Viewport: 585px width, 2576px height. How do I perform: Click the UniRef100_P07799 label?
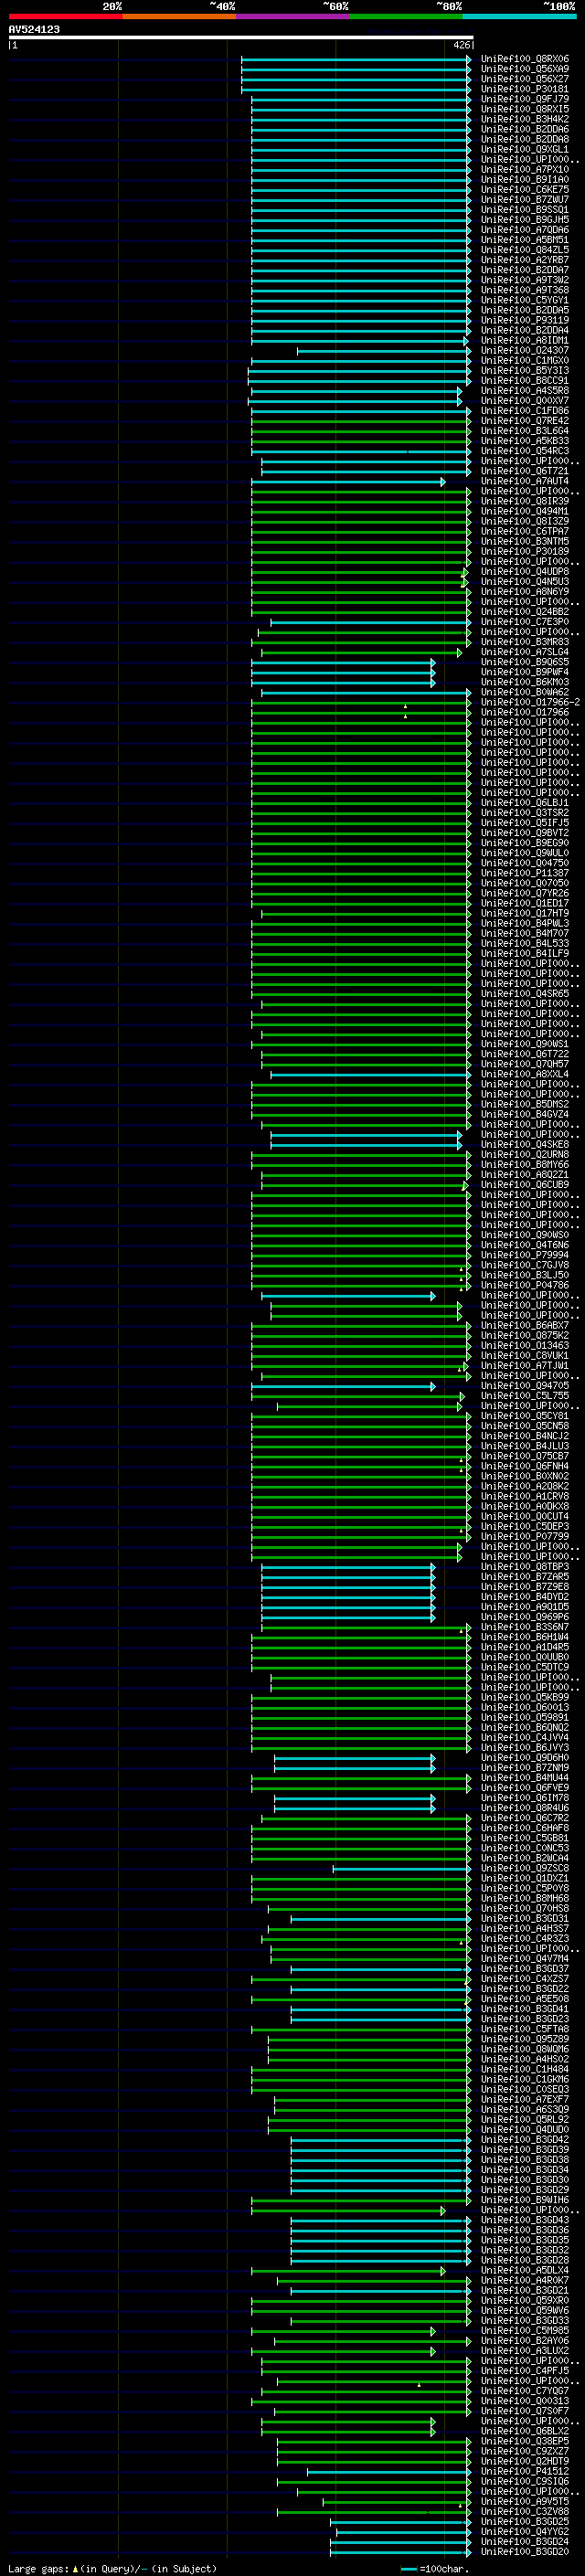pos(525,1536)
